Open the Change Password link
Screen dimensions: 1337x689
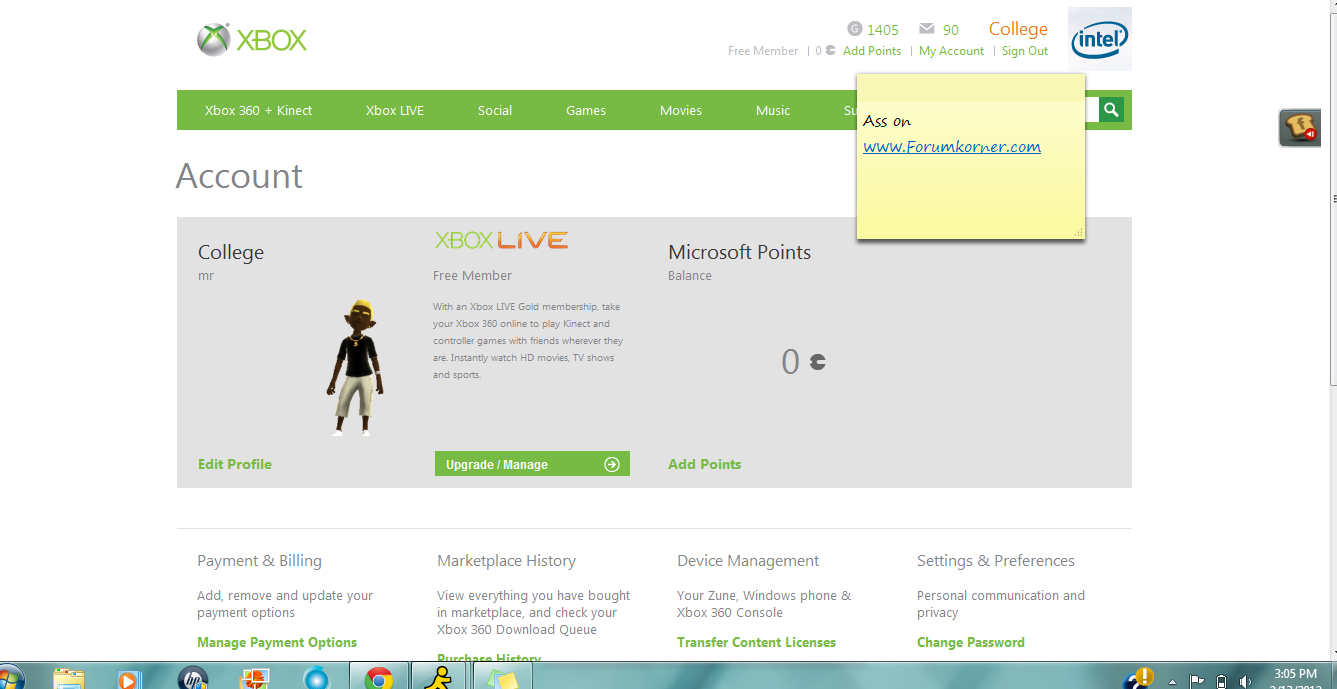pyautogui.click(x=971, y=642)
